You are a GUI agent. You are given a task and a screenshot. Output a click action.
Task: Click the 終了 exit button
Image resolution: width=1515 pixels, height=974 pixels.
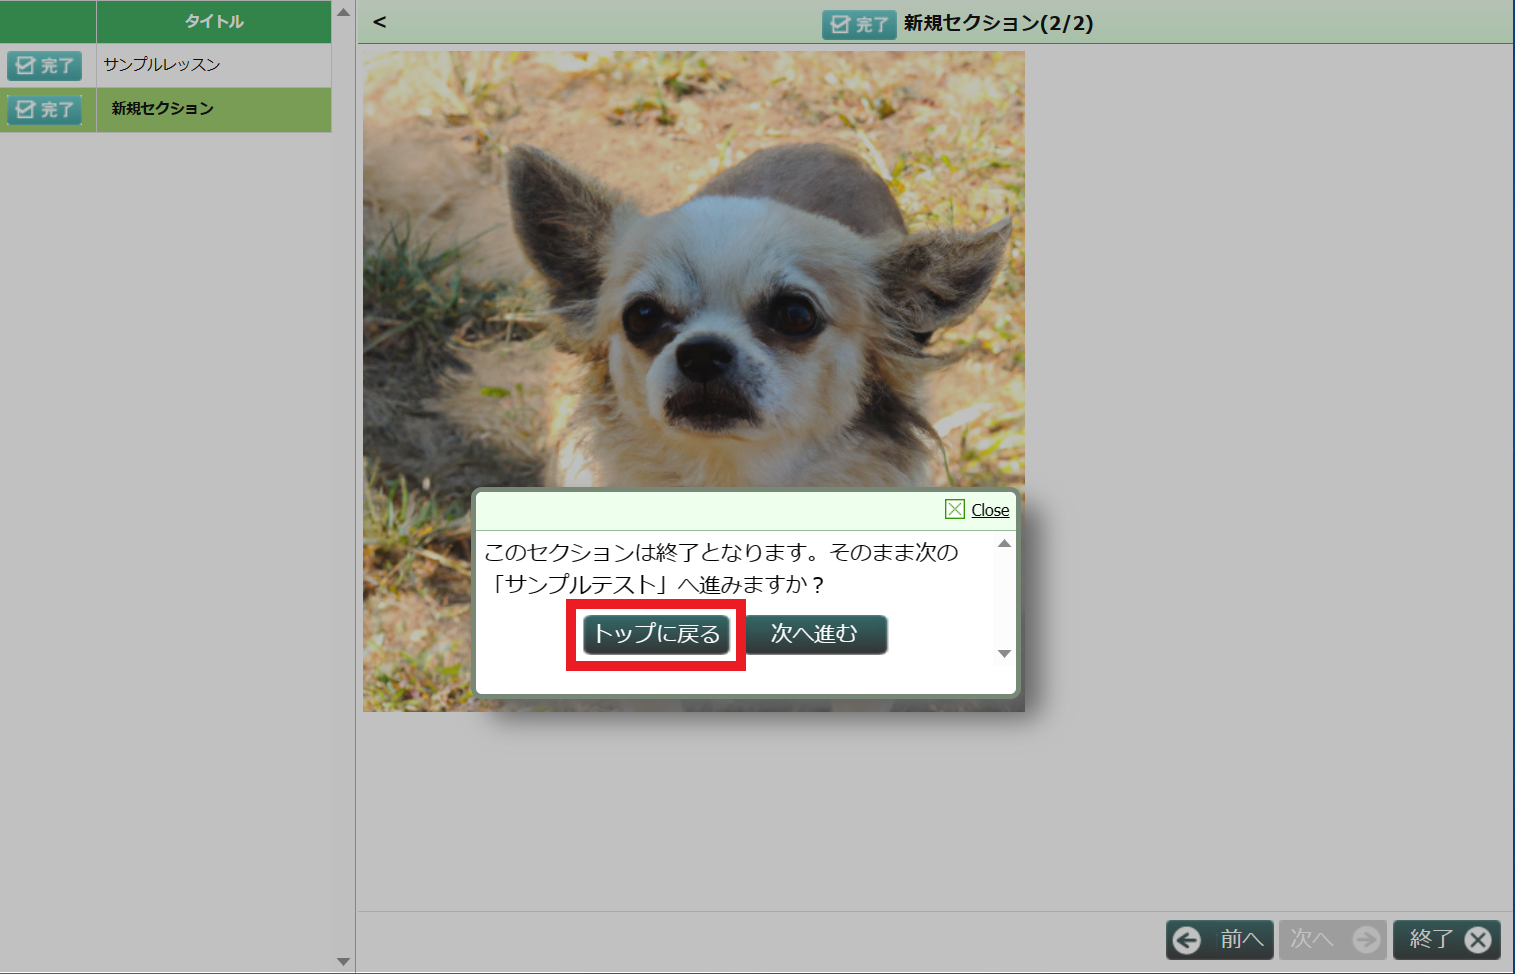[1447, 939]
